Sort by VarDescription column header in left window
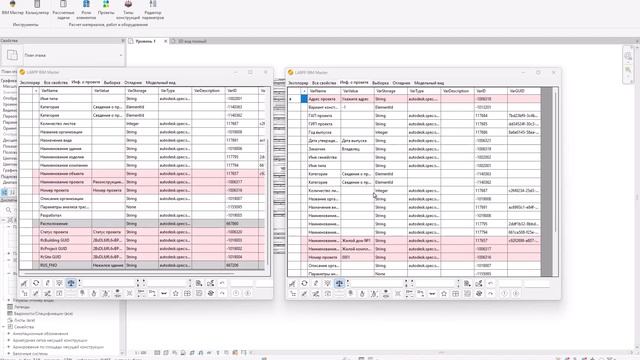 (x=208, y=91)
